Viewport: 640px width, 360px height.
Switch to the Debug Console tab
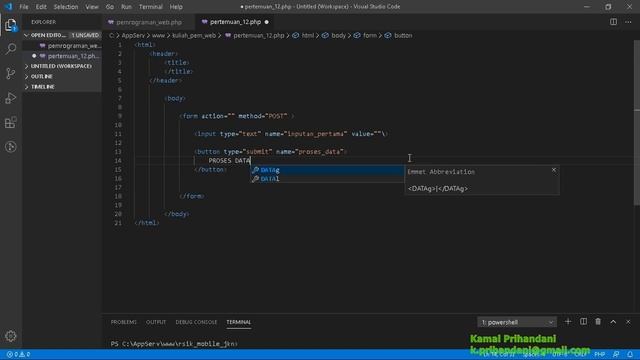tap(196, 322)
